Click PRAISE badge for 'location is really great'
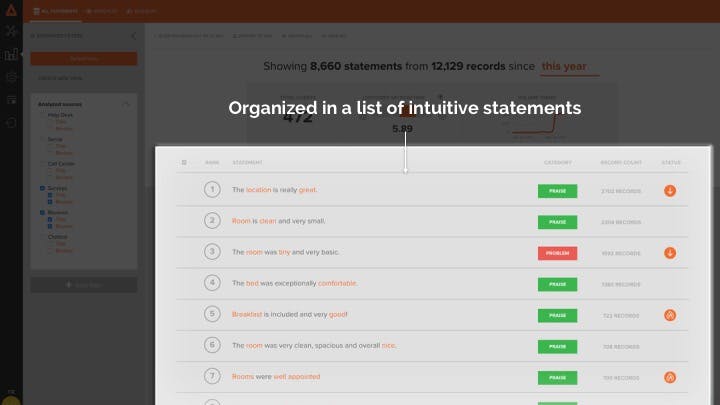Image resolution: width=720 pixels, height=405 pixels. click(557, 191)
